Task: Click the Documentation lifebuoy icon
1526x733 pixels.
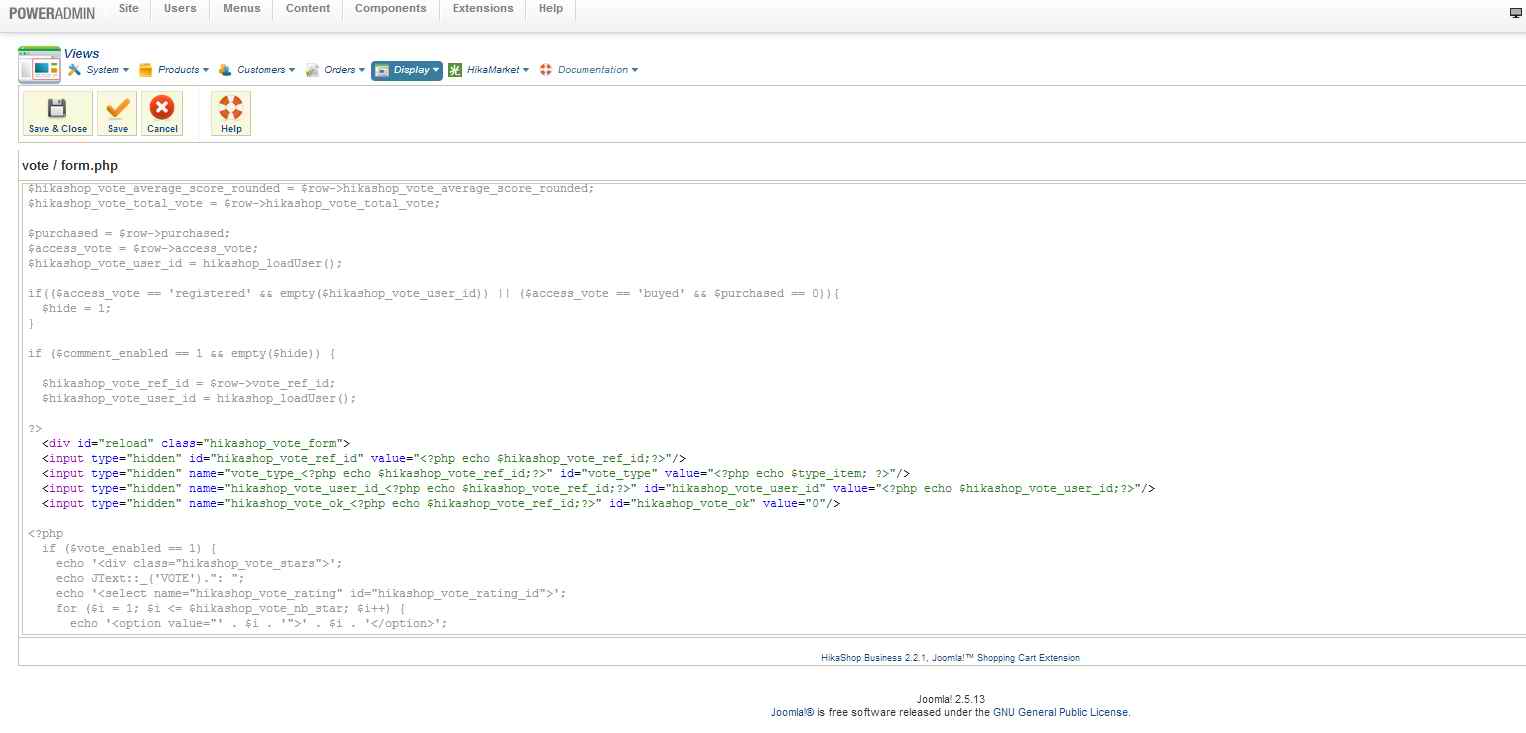Action: pos(546,70)
